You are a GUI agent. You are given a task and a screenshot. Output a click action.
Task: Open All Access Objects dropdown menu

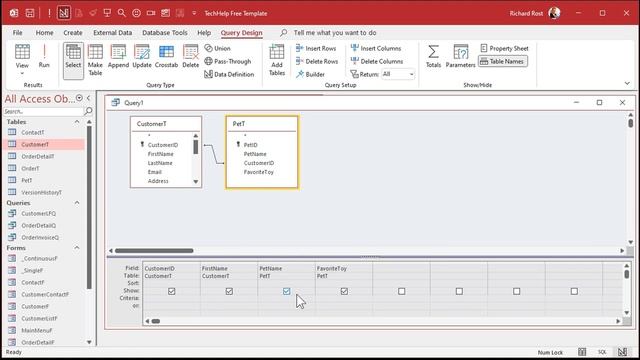click(79, 98)
